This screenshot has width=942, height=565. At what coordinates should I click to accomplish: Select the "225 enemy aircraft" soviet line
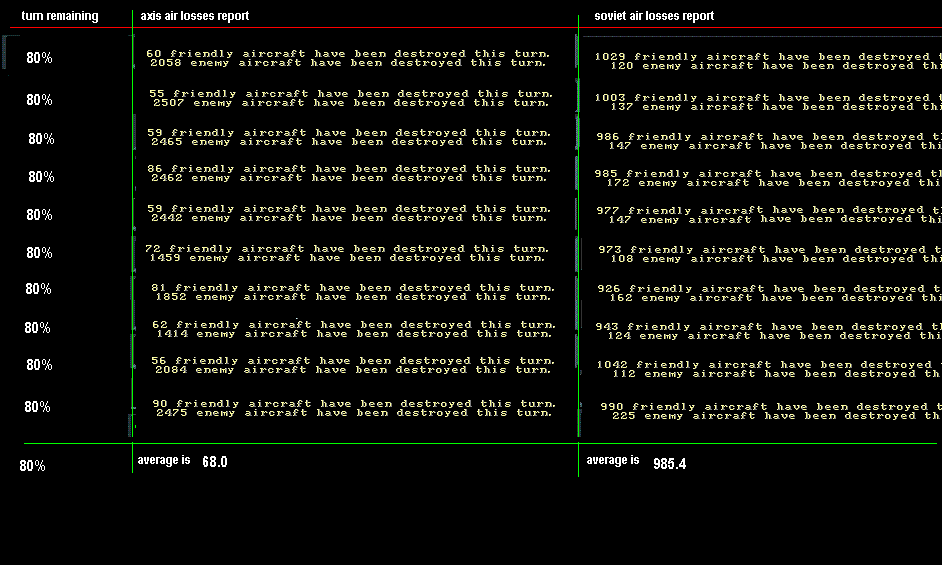[777, 416]
